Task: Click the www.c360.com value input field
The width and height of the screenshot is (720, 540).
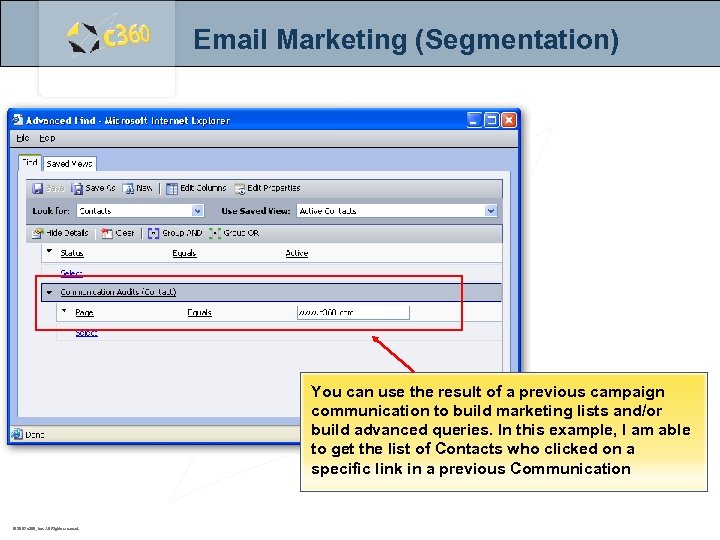Action: coord(353,312)
